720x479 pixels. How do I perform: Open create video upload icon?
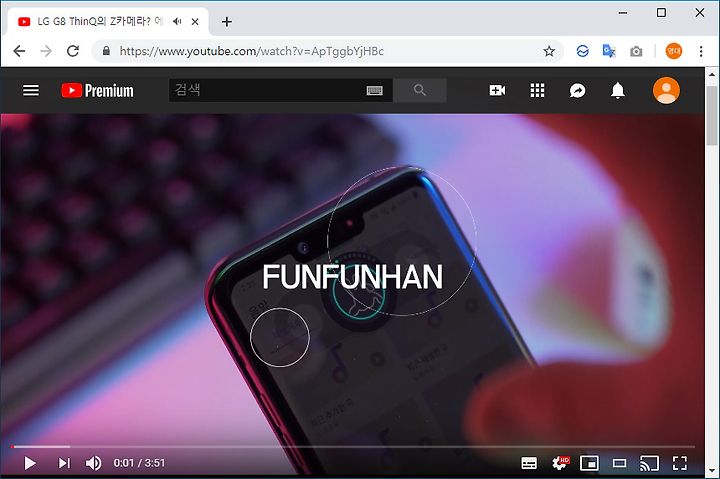[497, 90]
